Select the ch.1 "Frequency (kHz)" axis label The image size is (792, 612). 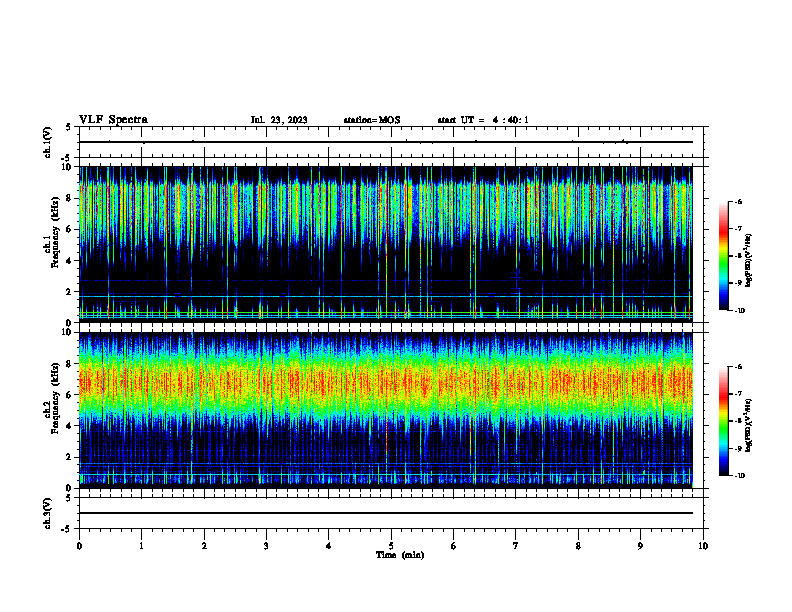(55, 233)
